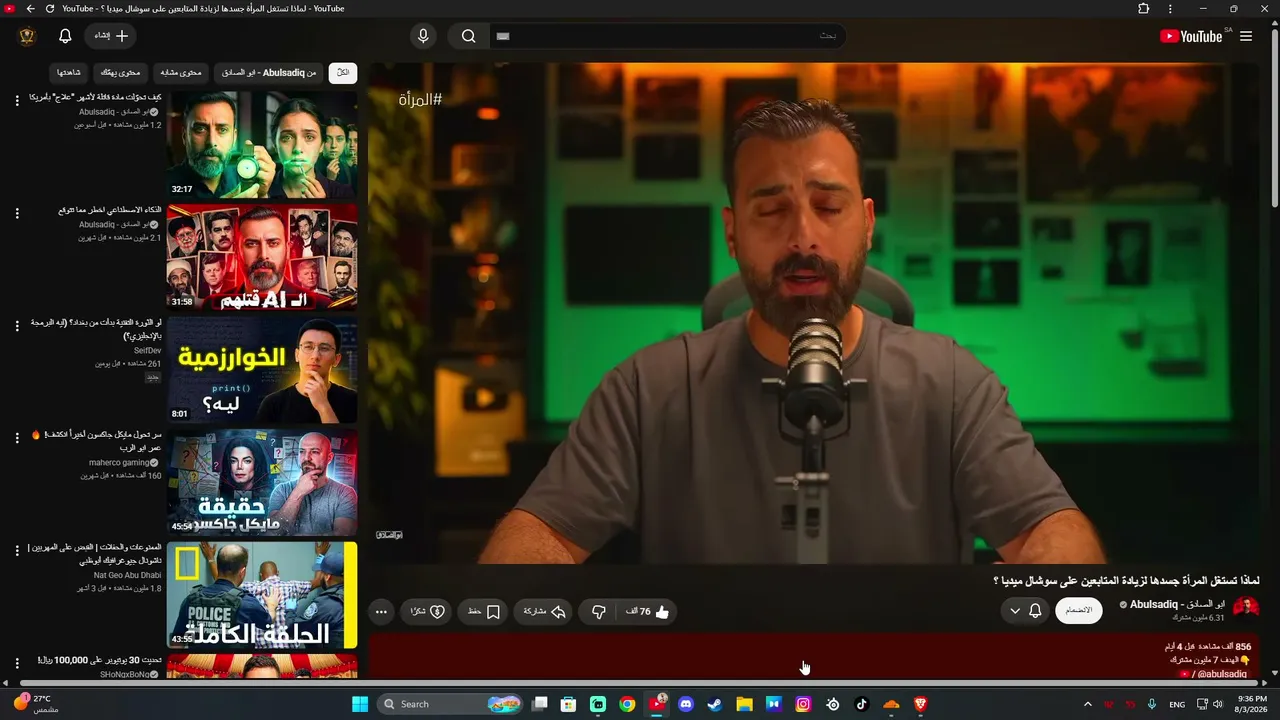Screen dimensions: 1280x720
Task: Open Windows Start menu
Action: point(360,704)
